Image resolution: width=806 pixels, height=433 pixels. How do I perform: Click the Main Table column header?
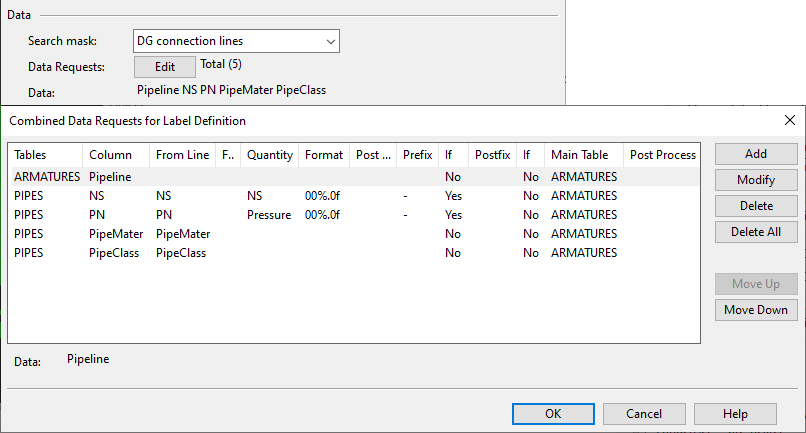(x=583, y=155)
